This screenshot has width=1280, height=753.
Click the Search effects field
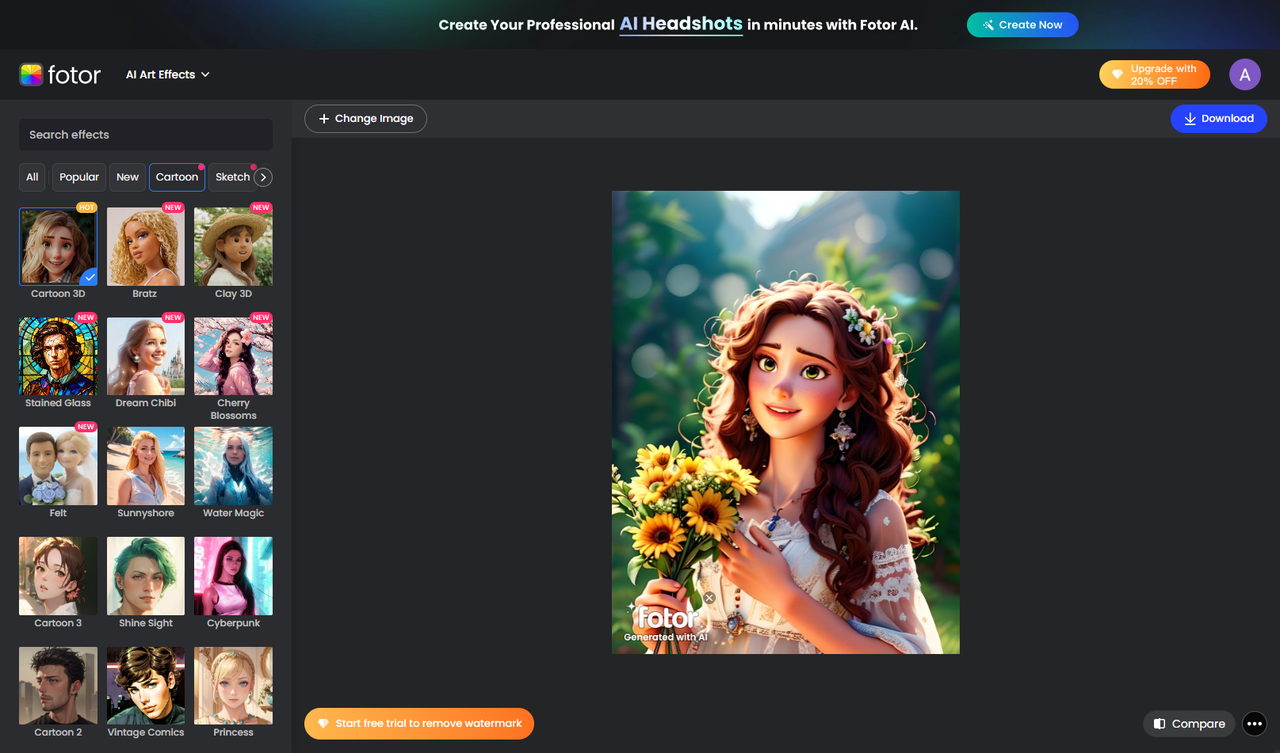point(146,135)
